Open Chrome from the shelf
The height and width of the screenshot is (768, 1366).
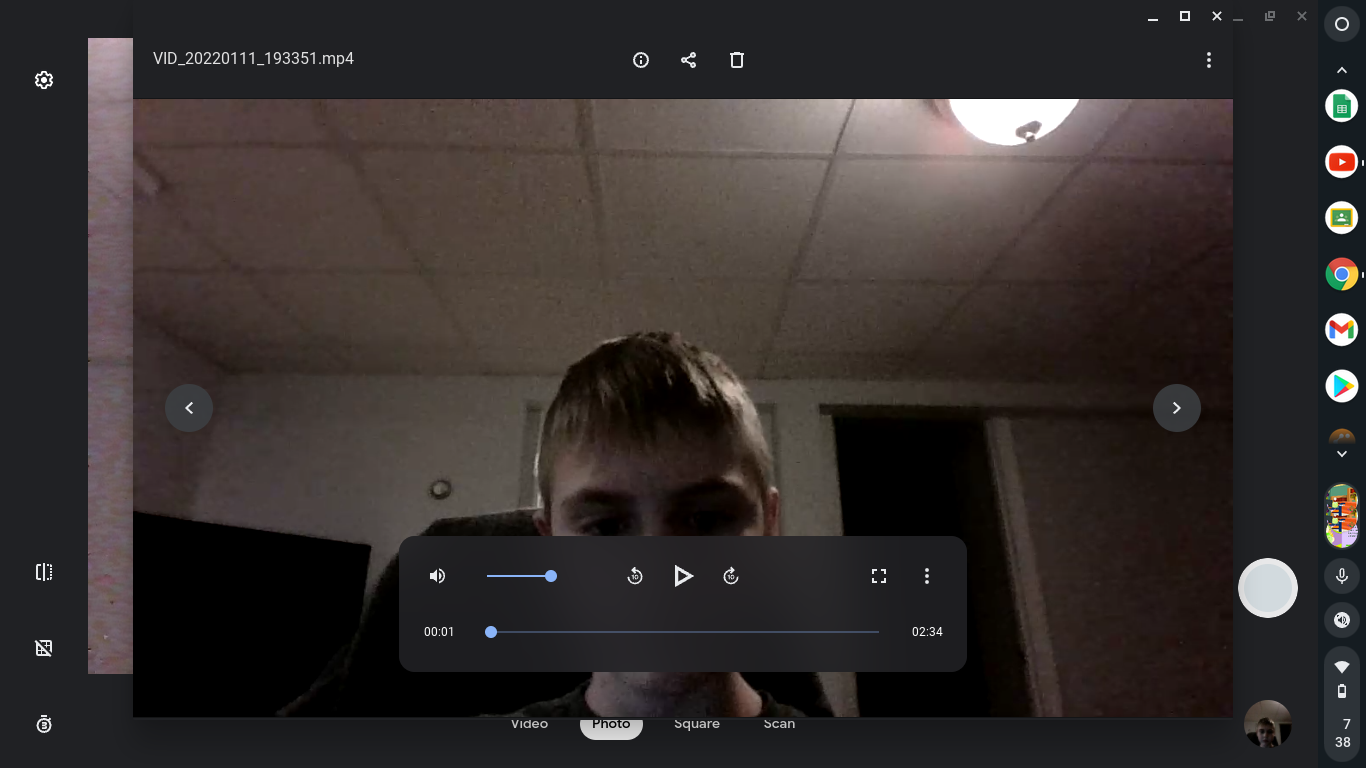[x=1342, y=274]
